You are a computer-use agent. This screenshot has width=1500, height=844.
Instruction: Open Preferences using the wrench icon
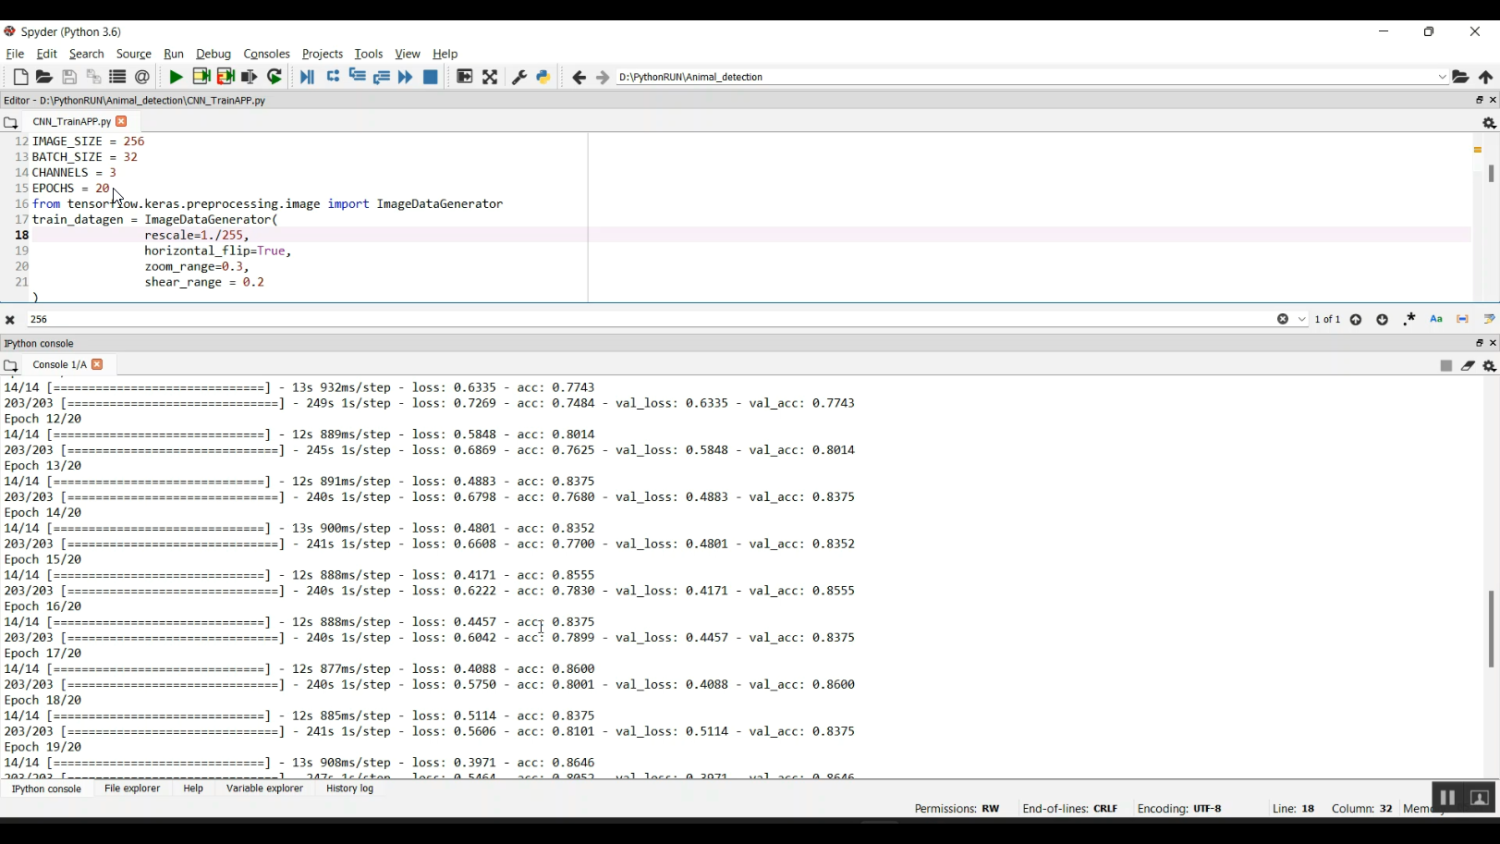tap(519, 77)
